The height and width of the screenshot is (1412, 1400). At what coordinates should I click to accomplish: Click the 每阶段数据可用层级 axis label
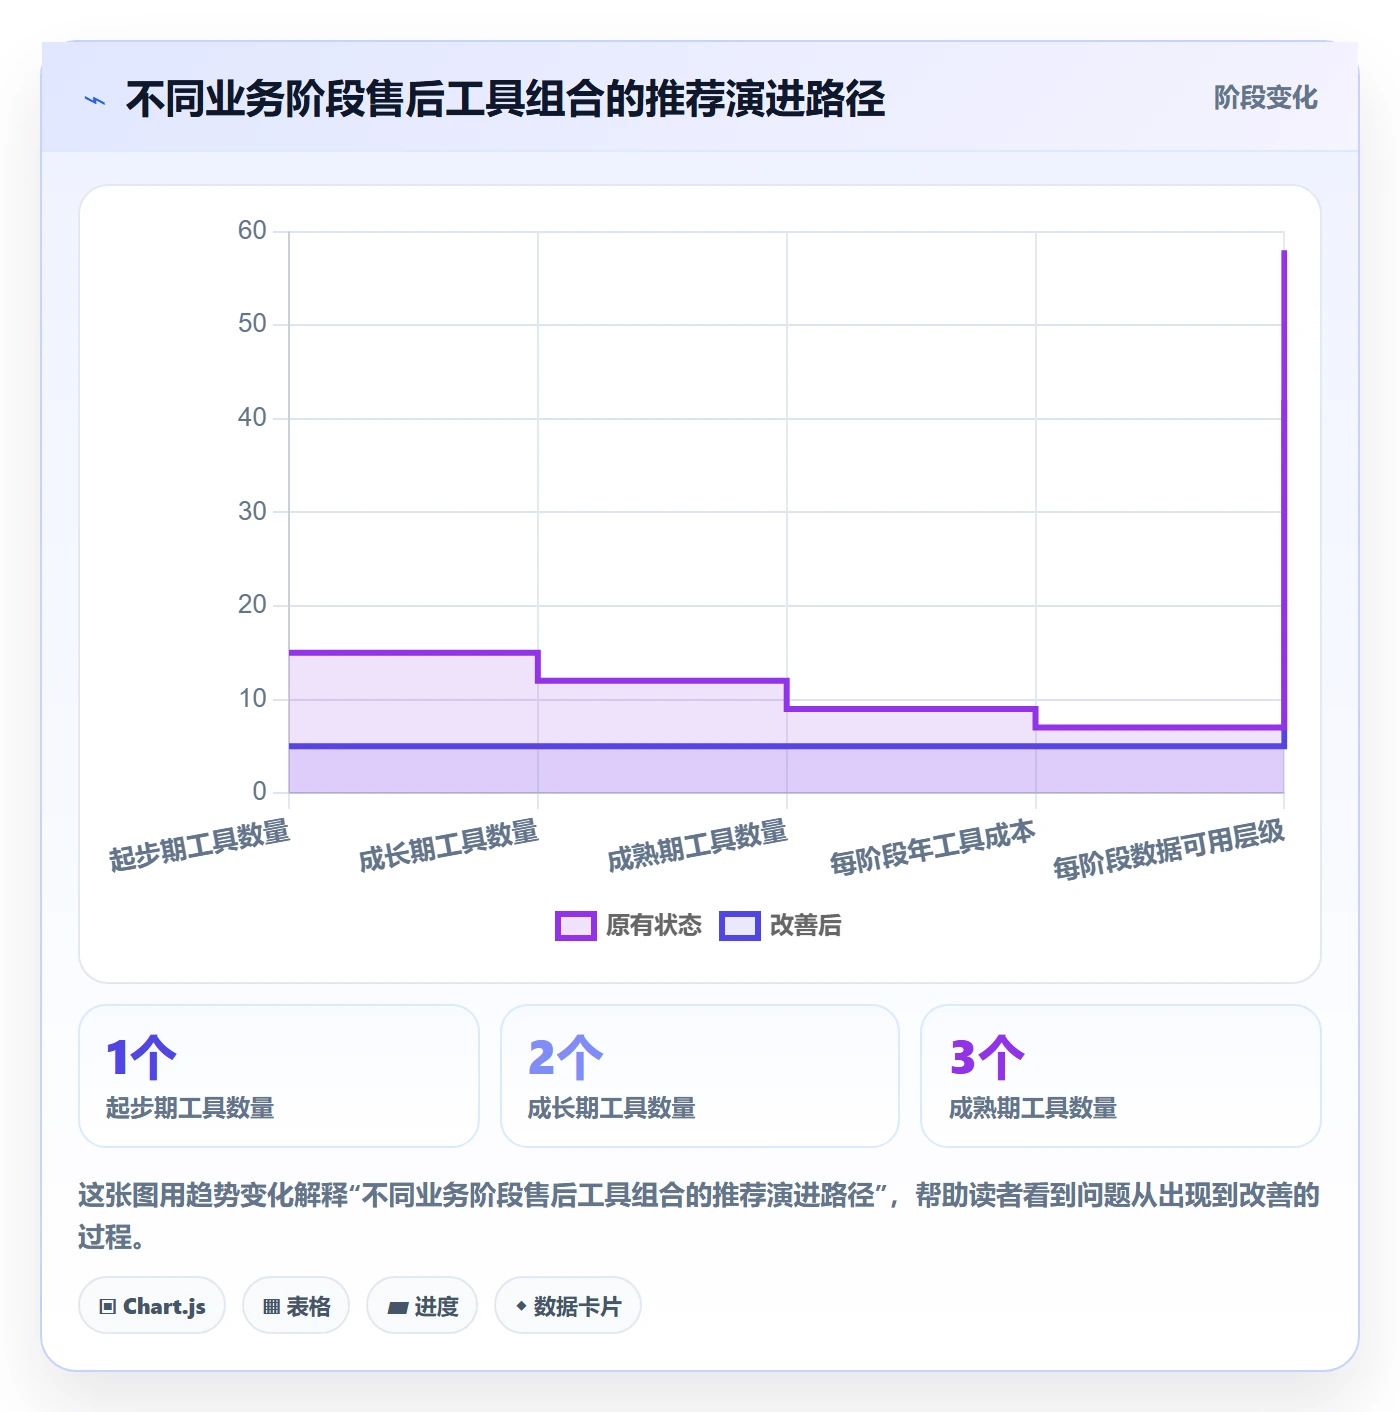coord(1169,849)
